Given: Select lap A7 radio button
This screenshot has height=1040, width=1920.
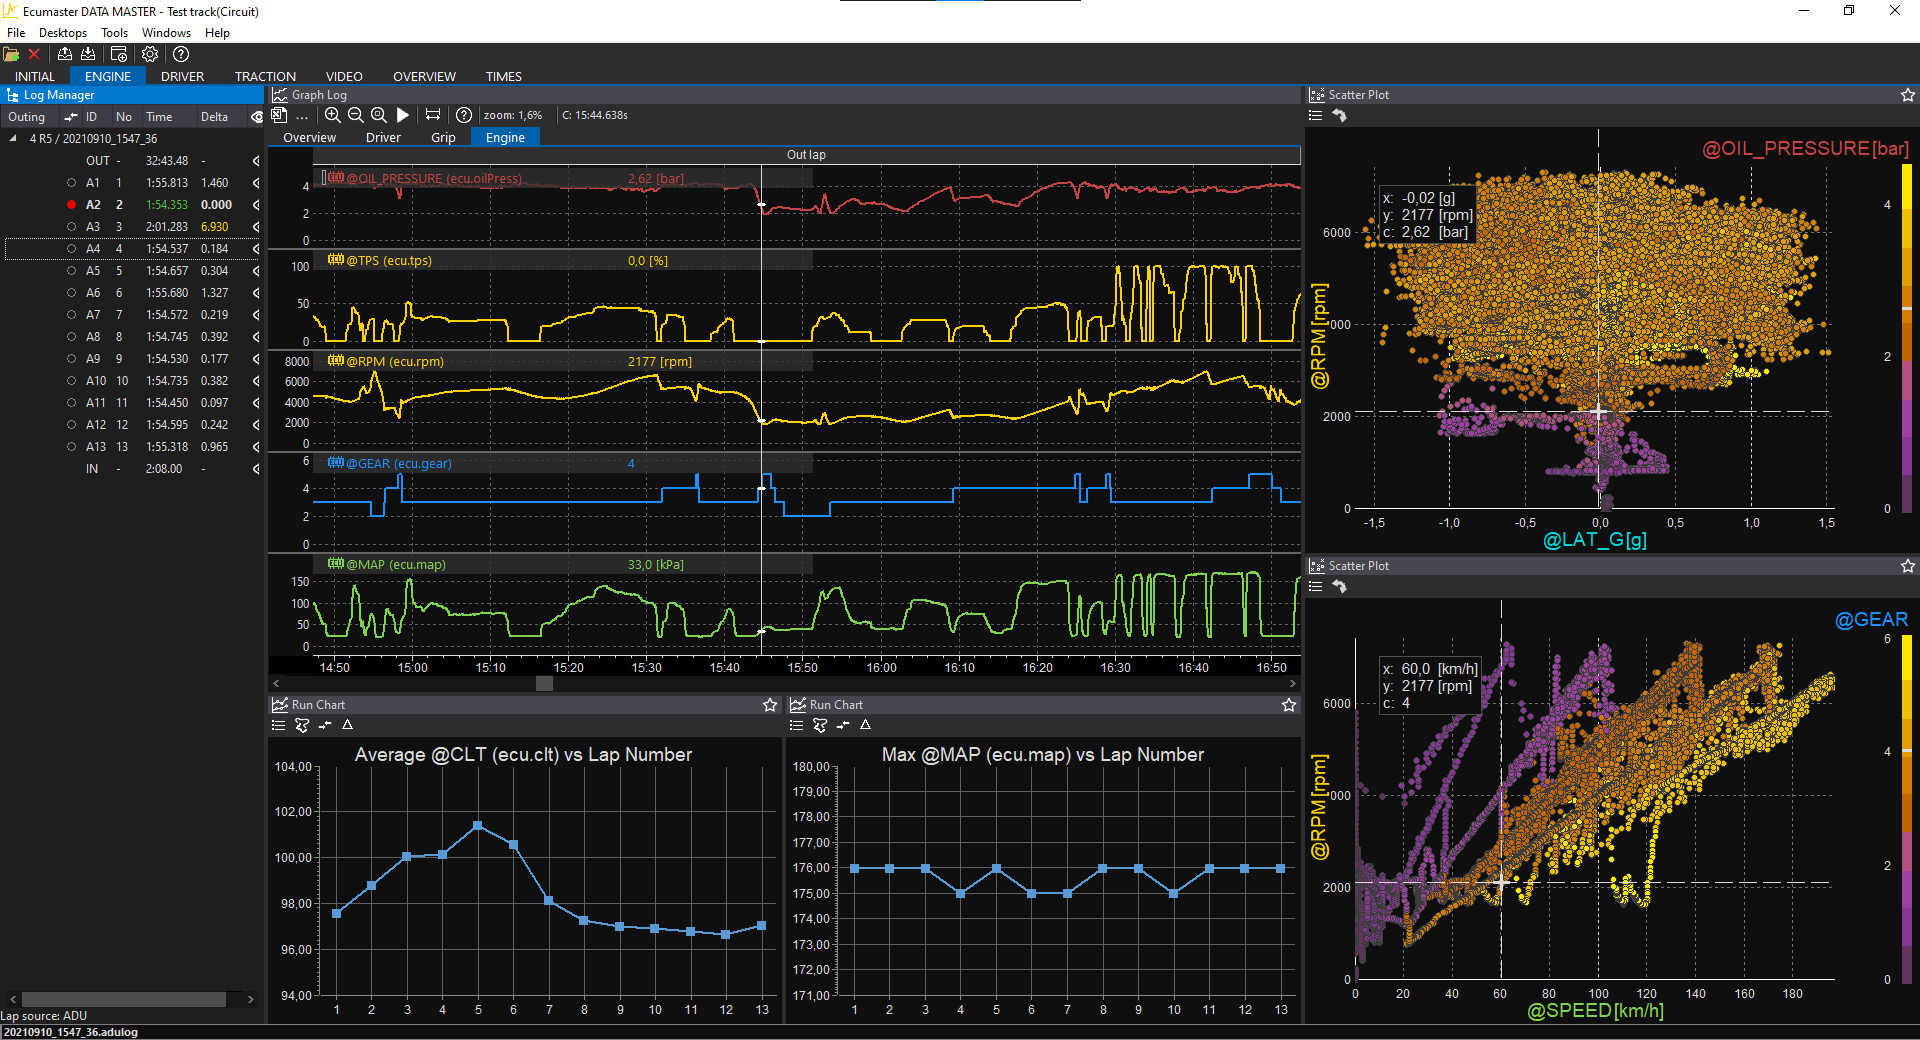Looking at the screenshot, I should pyautogui.click(x=71, y=315).
